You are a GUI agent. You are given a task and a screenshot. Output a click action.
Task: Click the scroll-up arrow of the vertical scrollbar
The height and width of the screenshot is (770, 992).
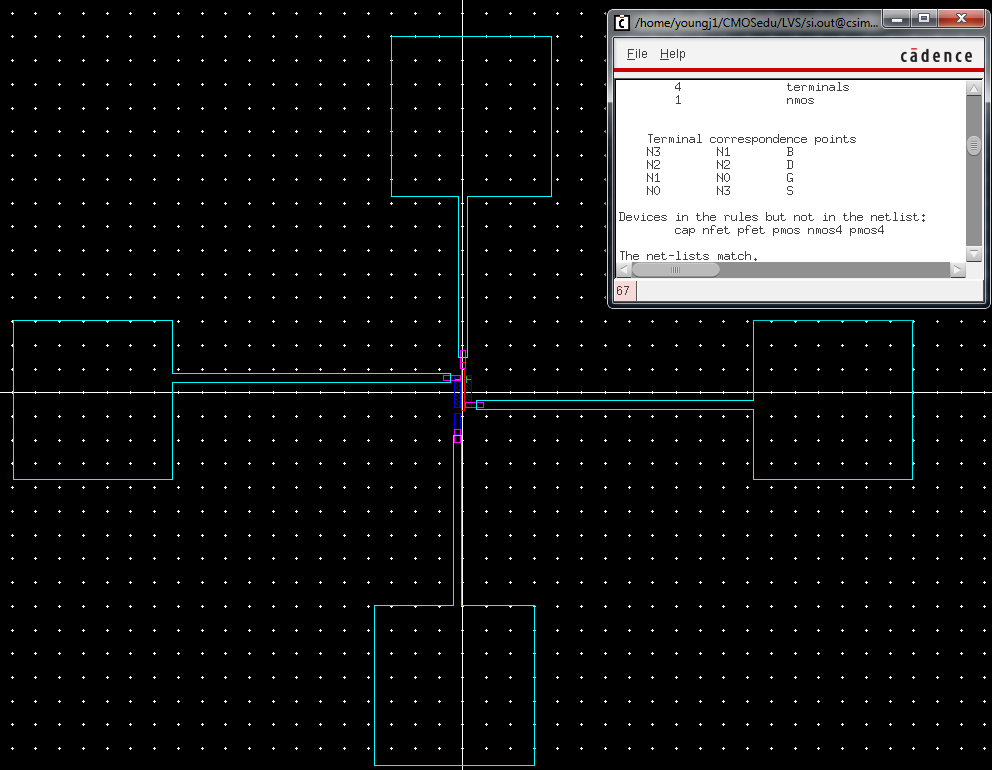point(972,87)
